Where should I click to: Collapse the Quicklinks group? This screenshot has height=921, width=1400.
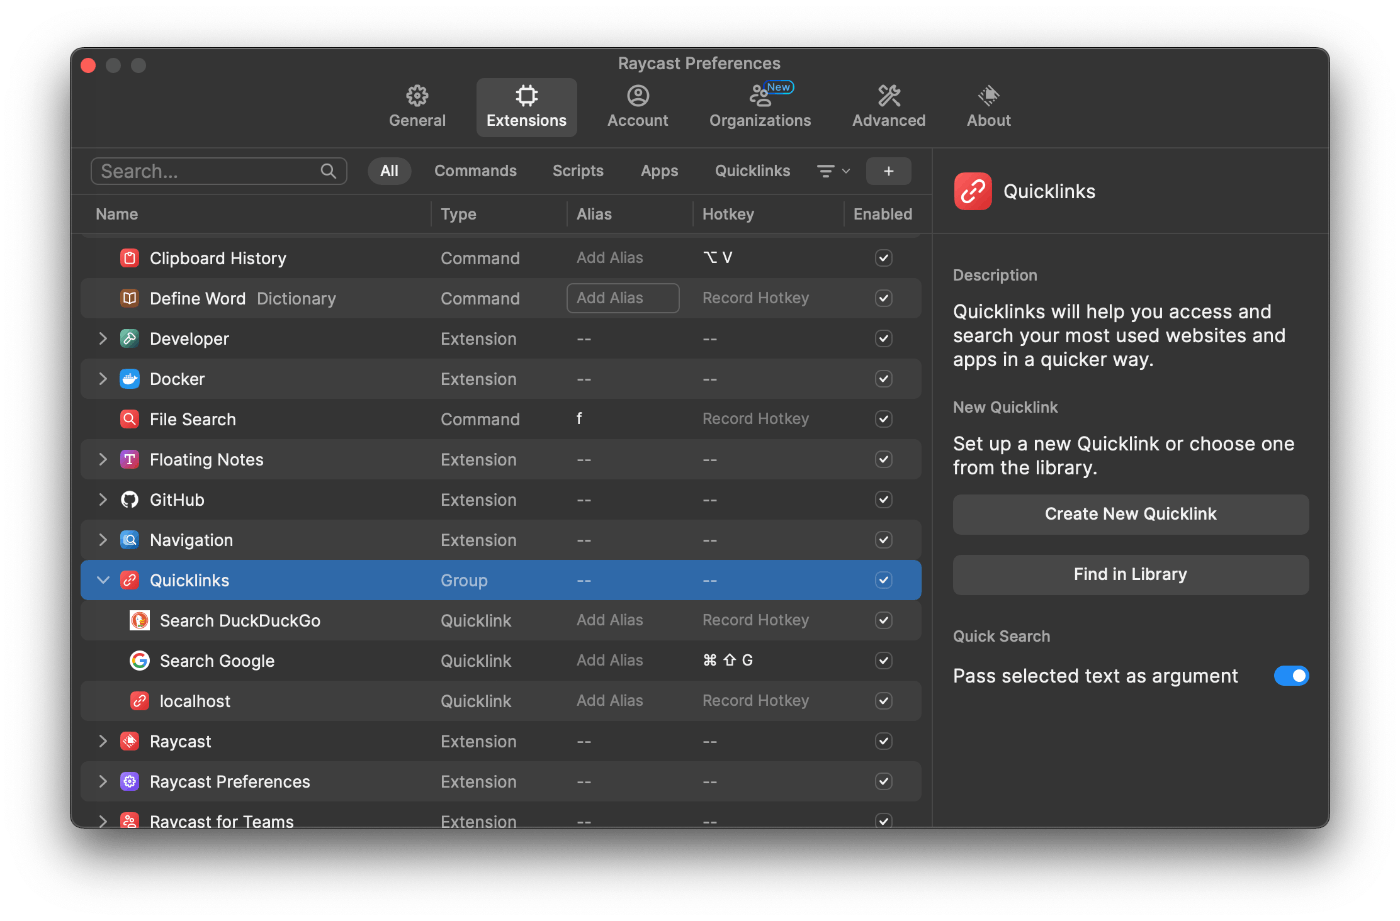pyautogui.click(x=103, y=580)
